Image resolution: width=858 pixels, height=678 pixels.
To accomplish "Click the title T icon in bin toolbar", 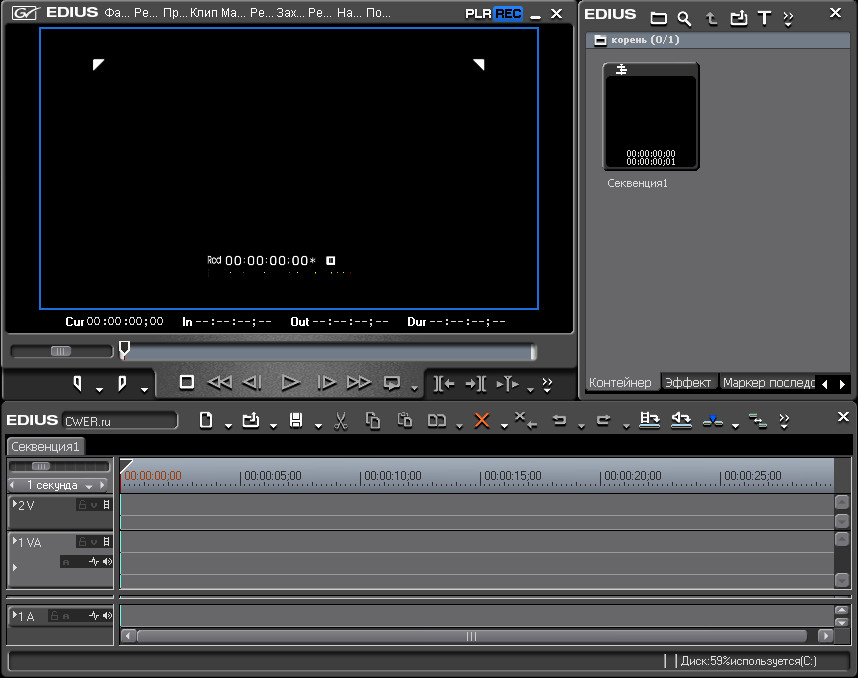I will [764, 18].
